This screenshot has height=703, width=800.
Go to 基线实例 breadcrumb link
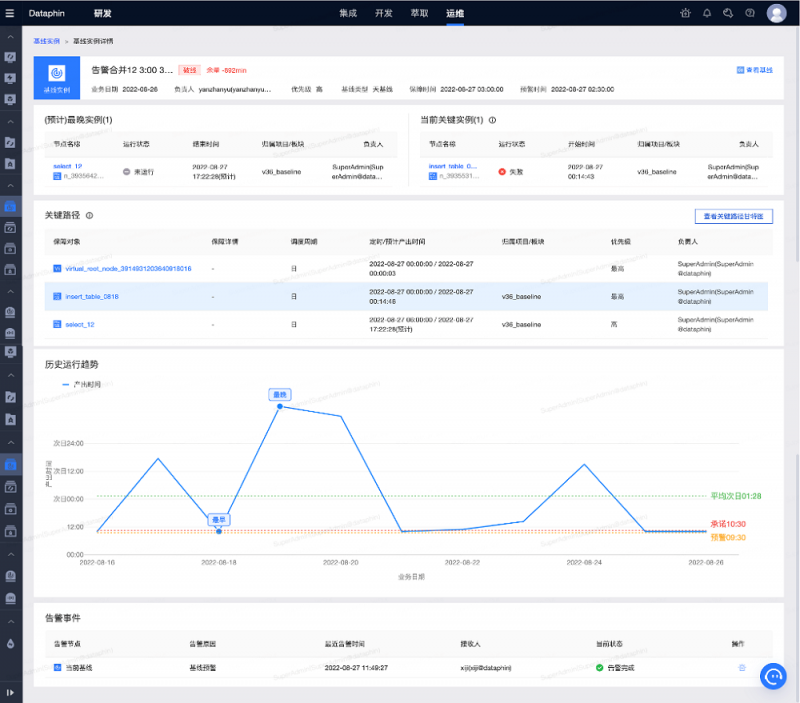(x=46, y=41)
